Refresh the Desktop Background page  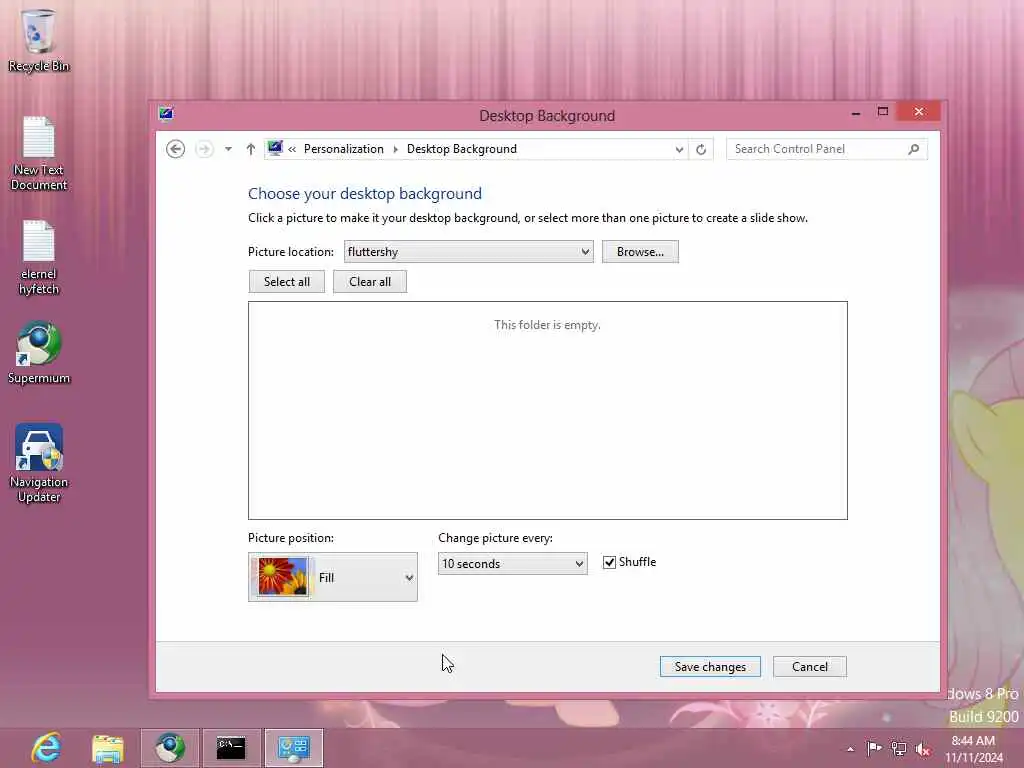701,150
